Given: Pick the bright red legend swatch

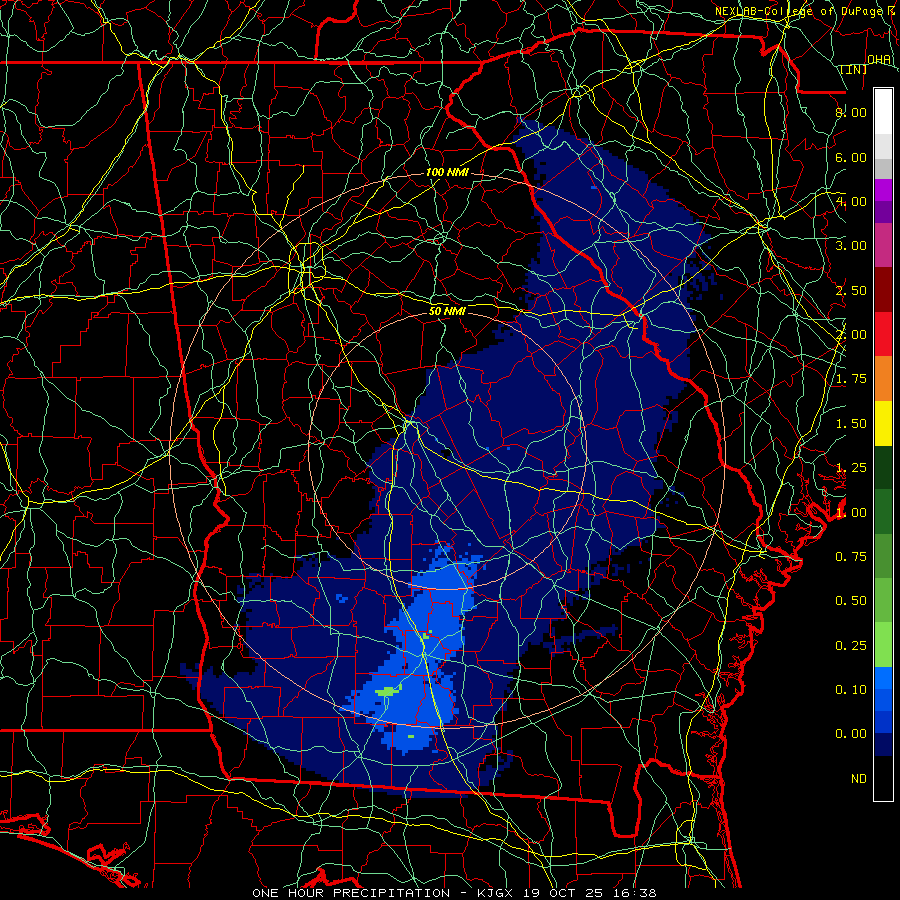Looking at the screenshot, I should [883, 334].
